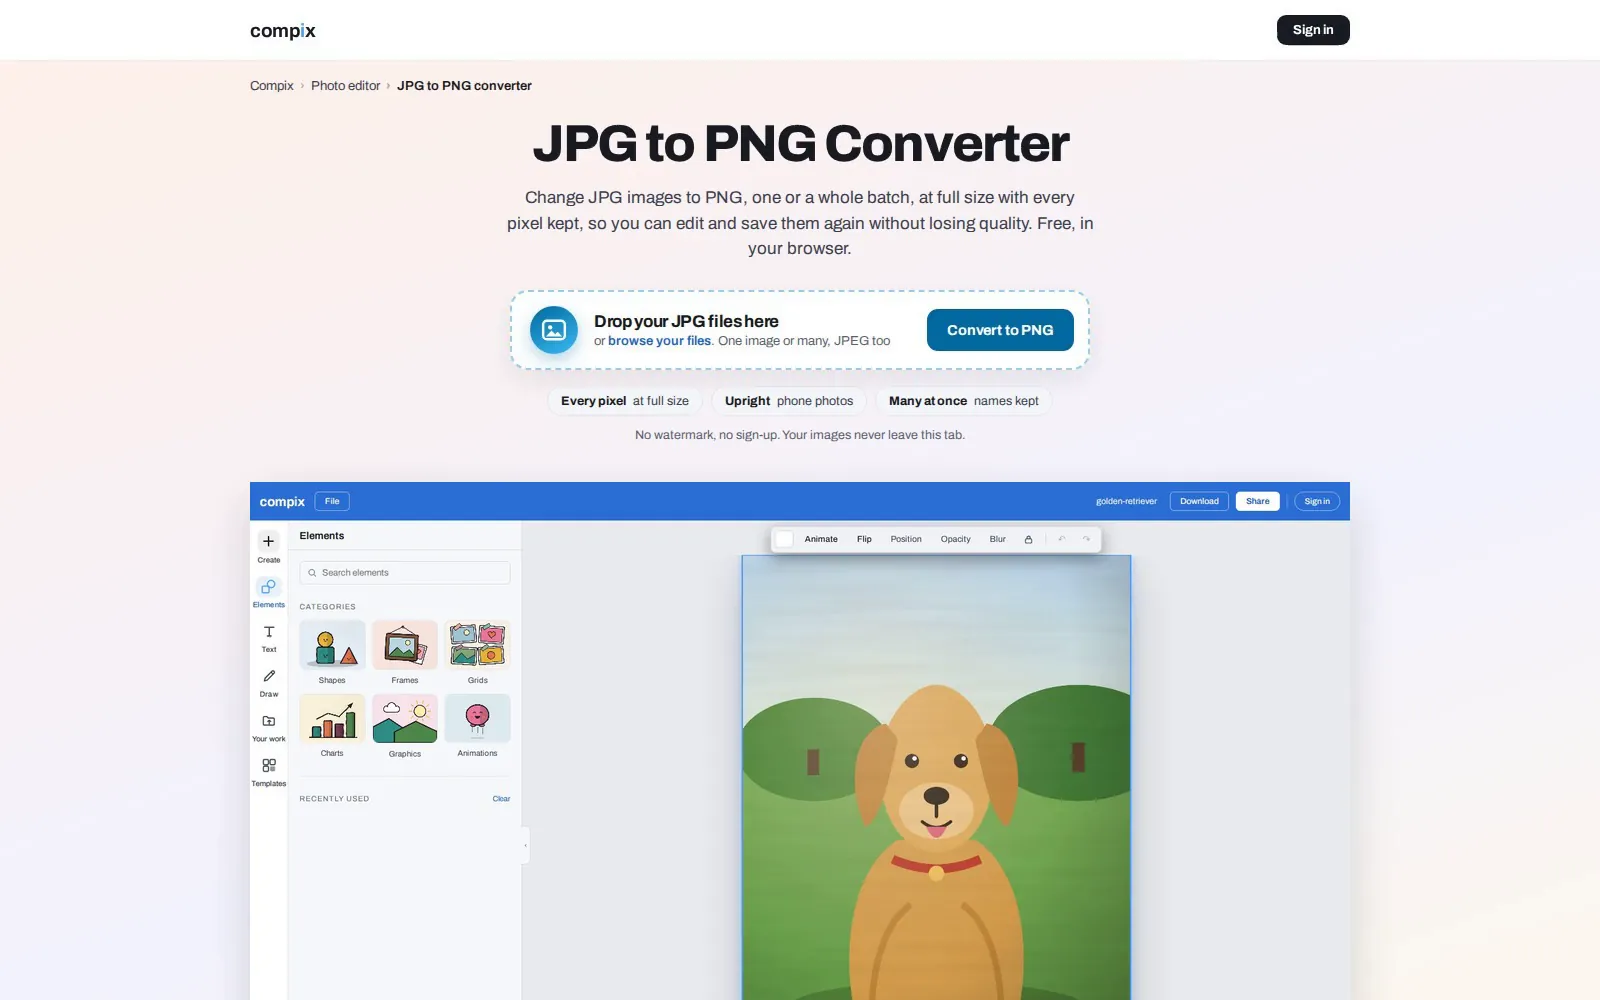The width and height of the screenshot is (1600, 1000).
Task: Open the Shapes category thumbnail
Action: (332, 645)
